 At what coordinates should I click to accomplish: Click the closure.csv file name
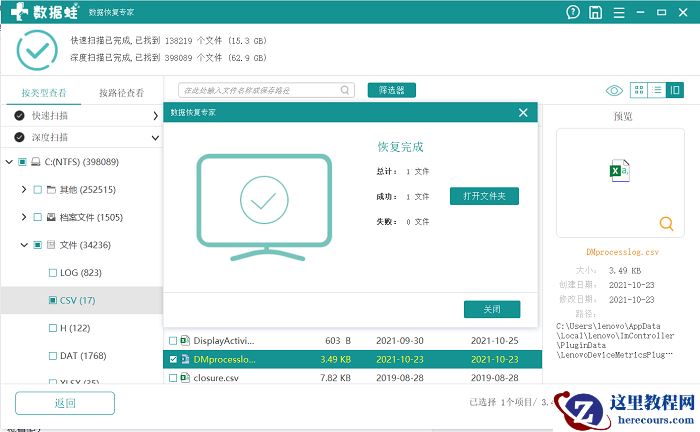tap(216, 378)
